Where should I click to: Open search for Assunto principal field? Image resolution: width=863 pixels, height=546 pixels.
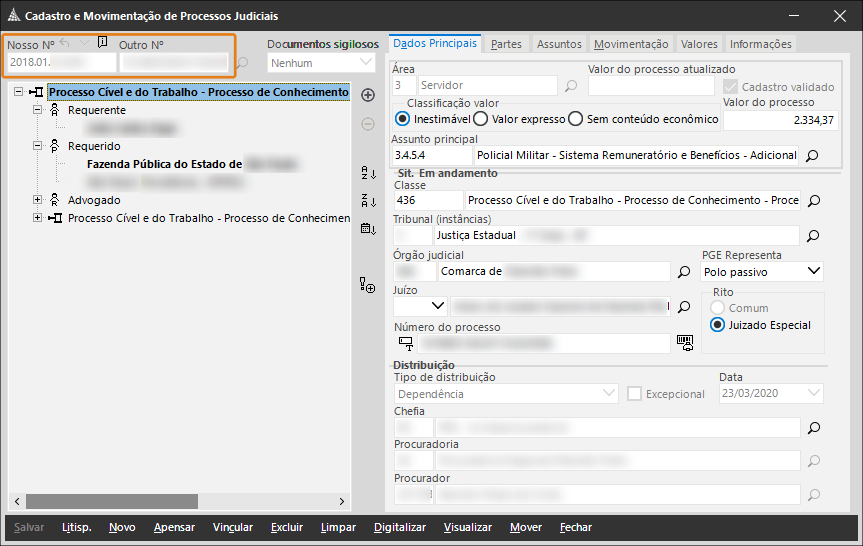click(x=812, y=156)
